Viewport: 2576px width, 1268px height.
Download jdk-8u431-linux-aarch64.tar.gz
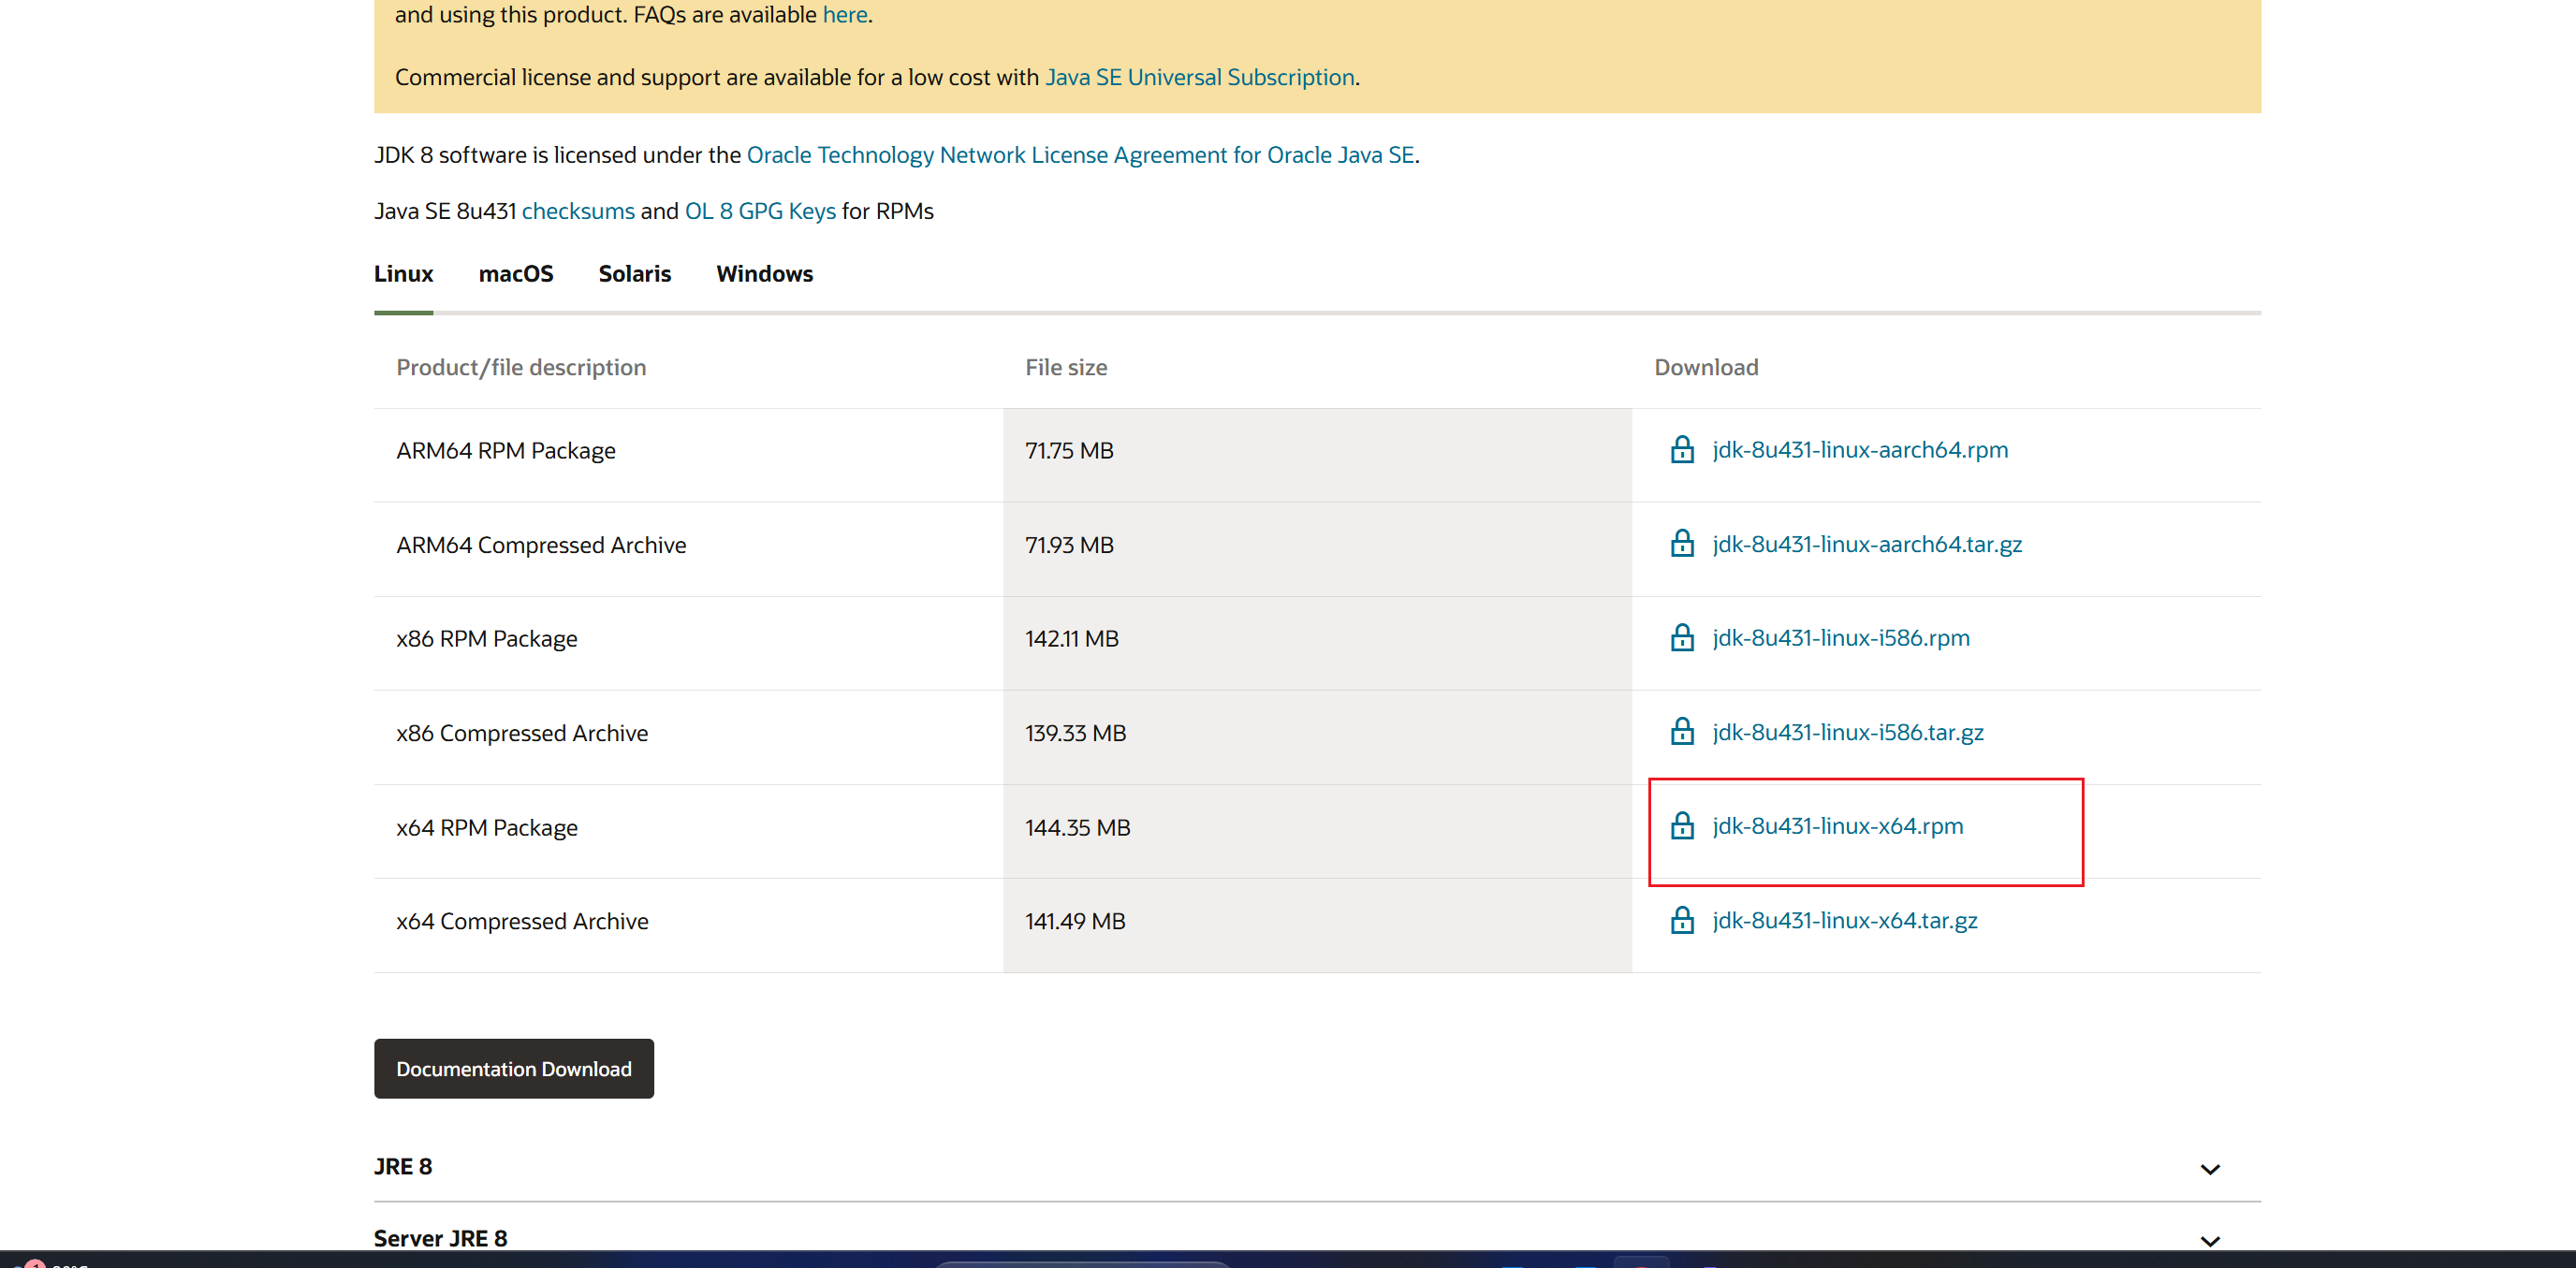(1866, 544)
